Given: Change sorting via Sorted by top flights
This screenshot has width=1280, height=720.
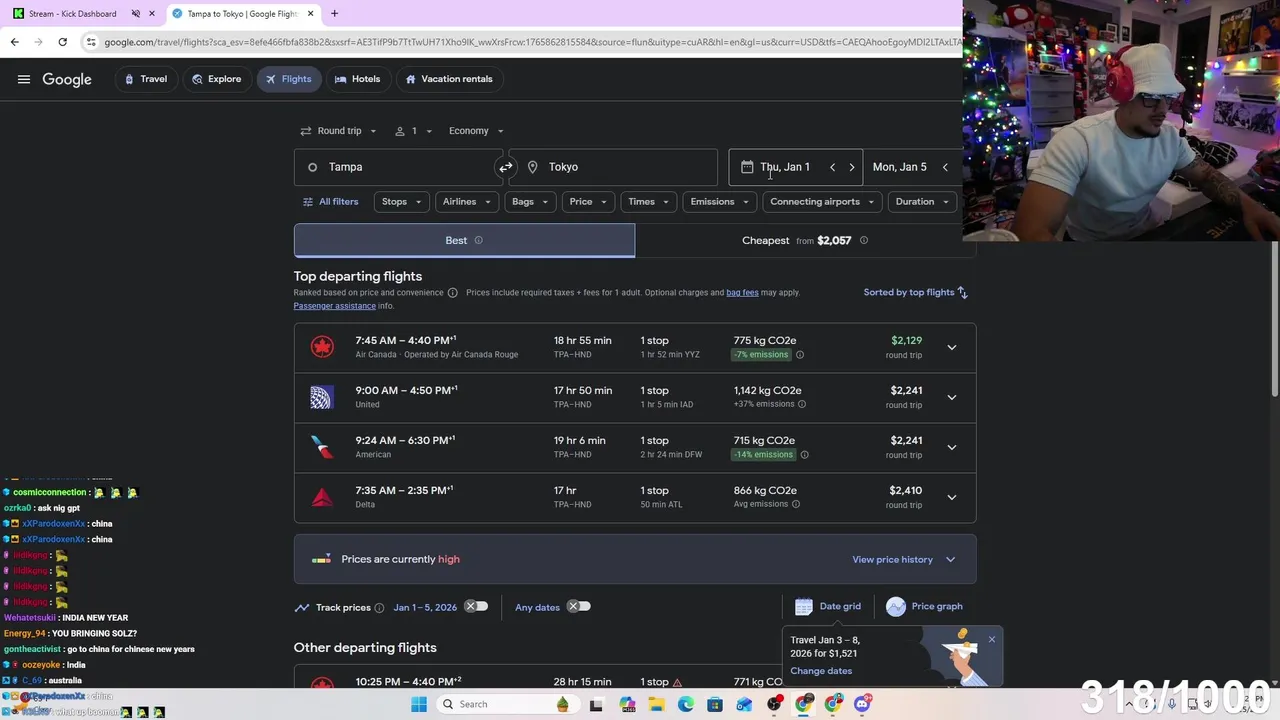Looking at the screenshot, I should [x=916, y=293].
